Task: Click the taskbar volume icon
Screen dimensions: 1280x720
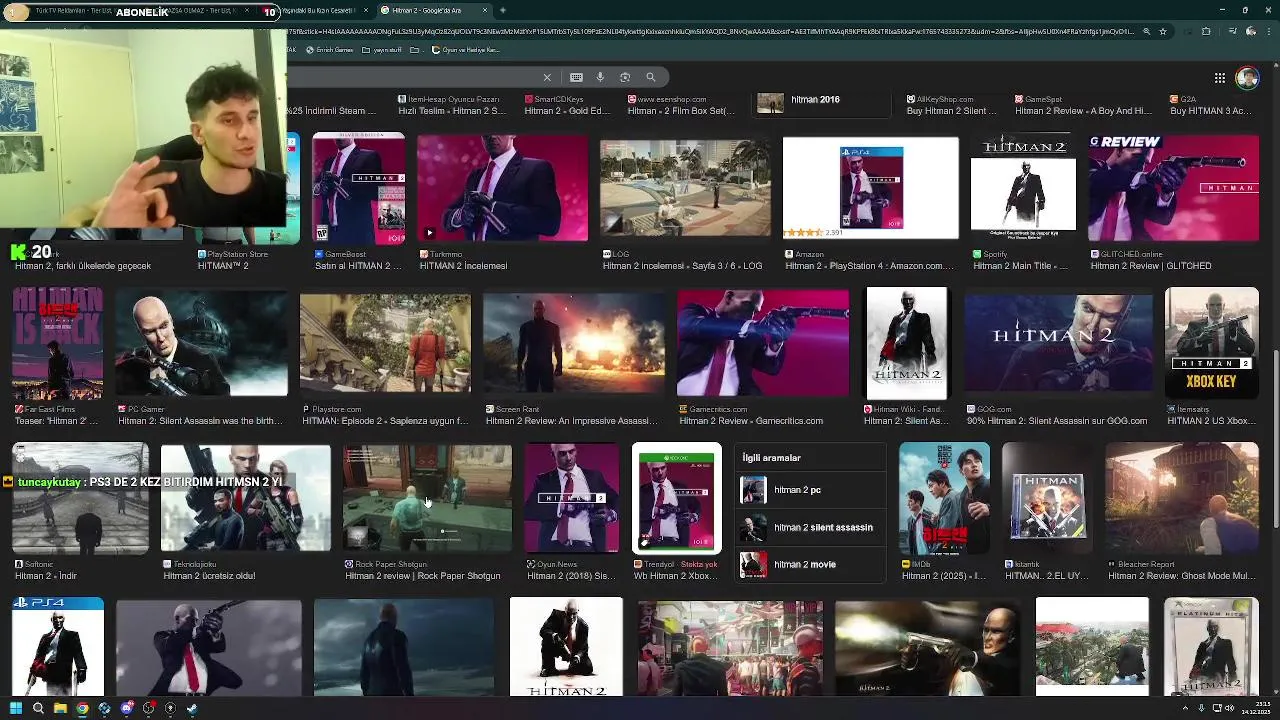Action: [x=1228, y=708]
